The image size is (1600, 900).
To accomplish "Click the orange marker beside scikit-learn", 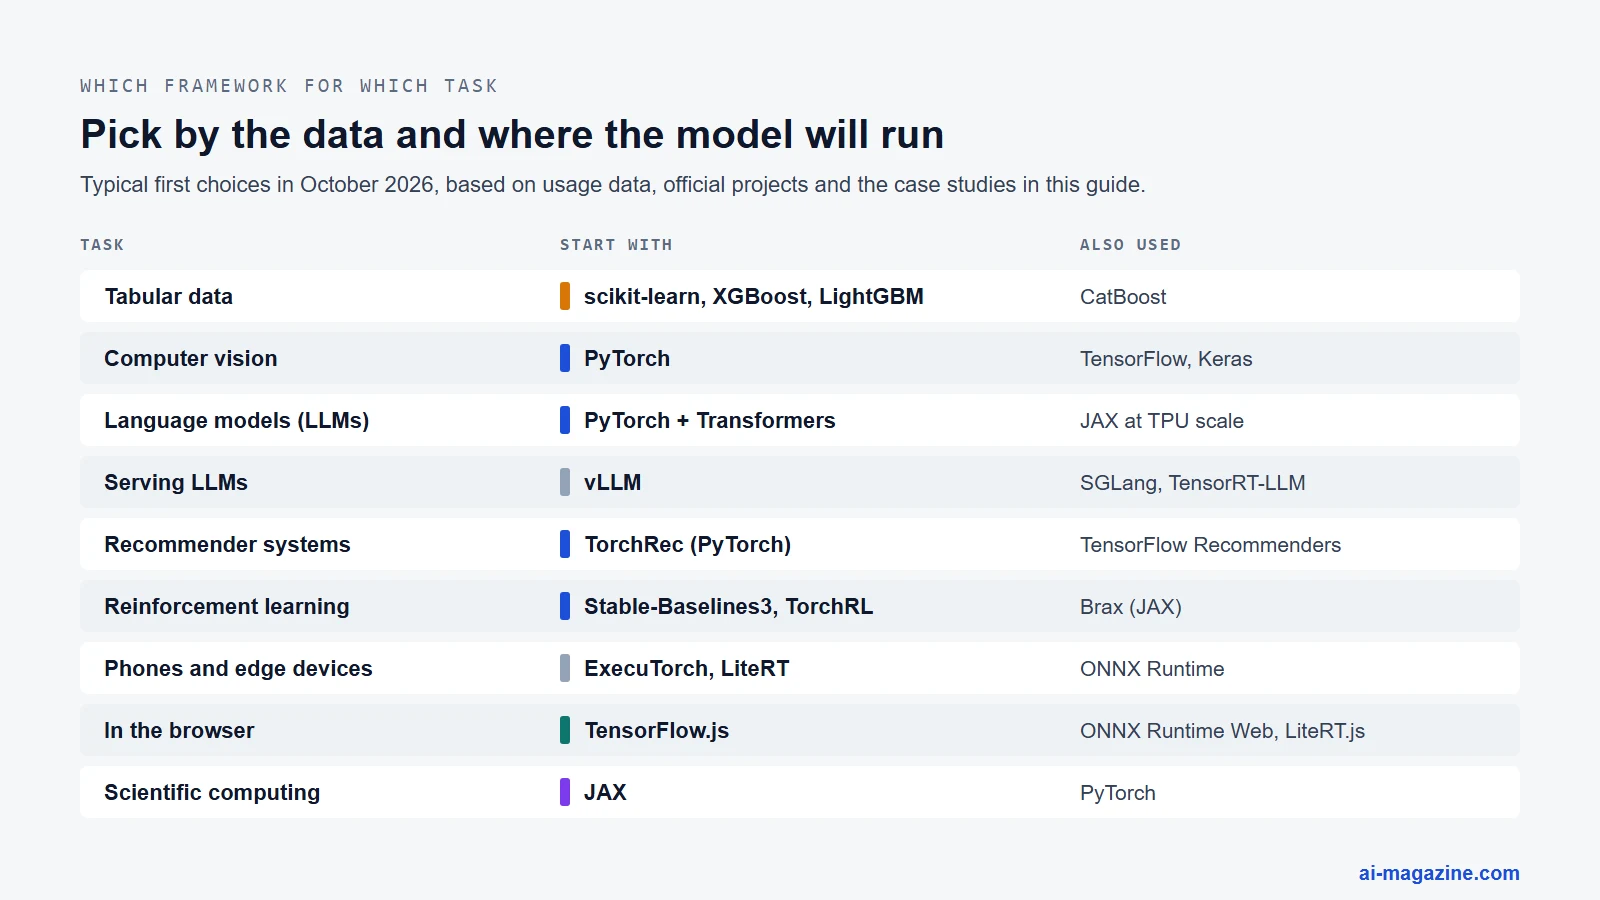I will point(565,296).
